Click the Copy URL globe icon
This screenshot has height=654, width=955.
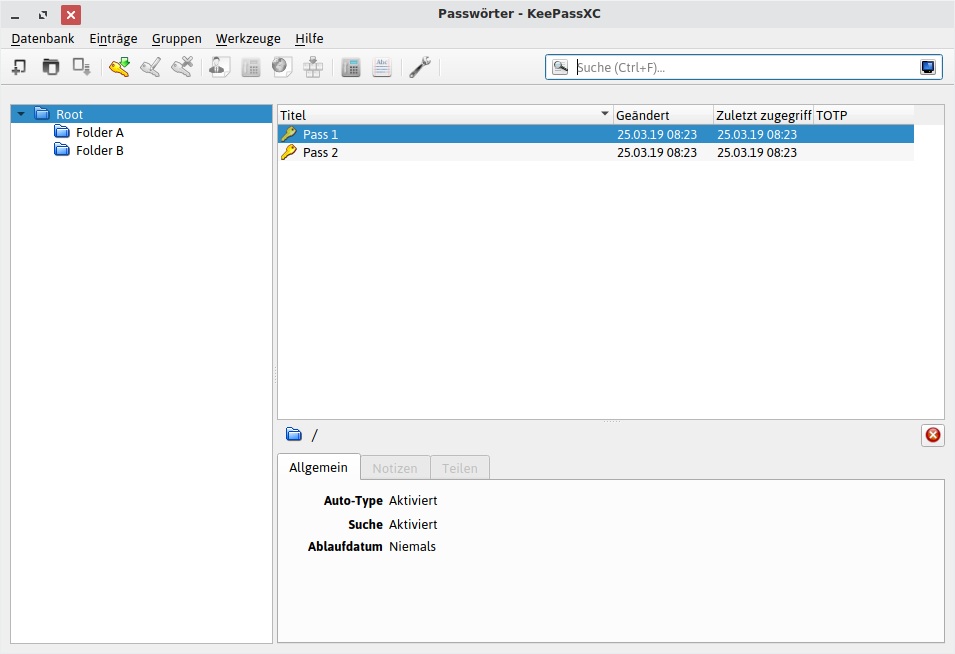(x=281, y=67)
